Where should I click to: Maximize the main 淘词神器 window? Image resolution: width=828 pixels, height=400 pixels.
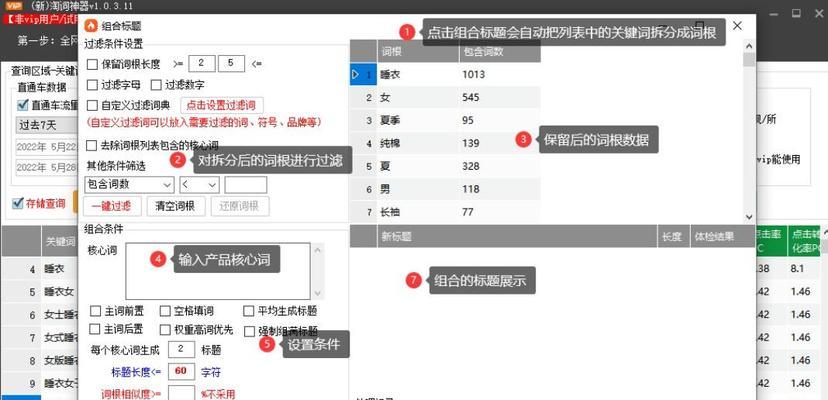pos(796,13)
